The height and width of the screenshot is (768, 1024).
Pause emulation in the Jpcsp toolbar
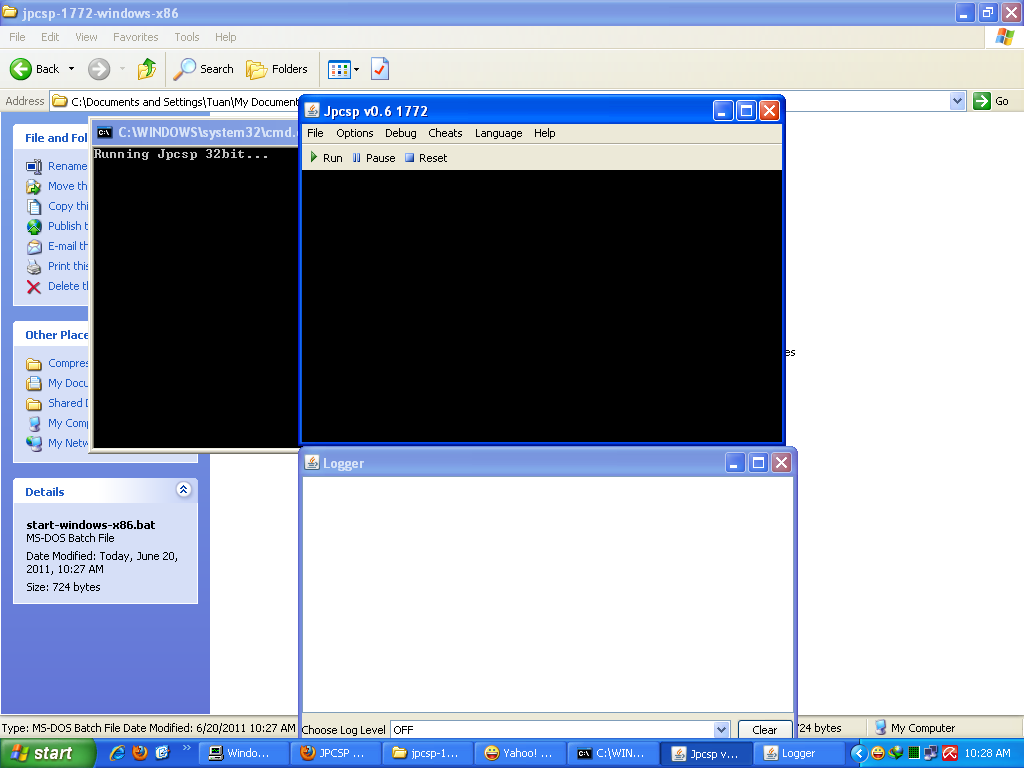tap(373, 158)
